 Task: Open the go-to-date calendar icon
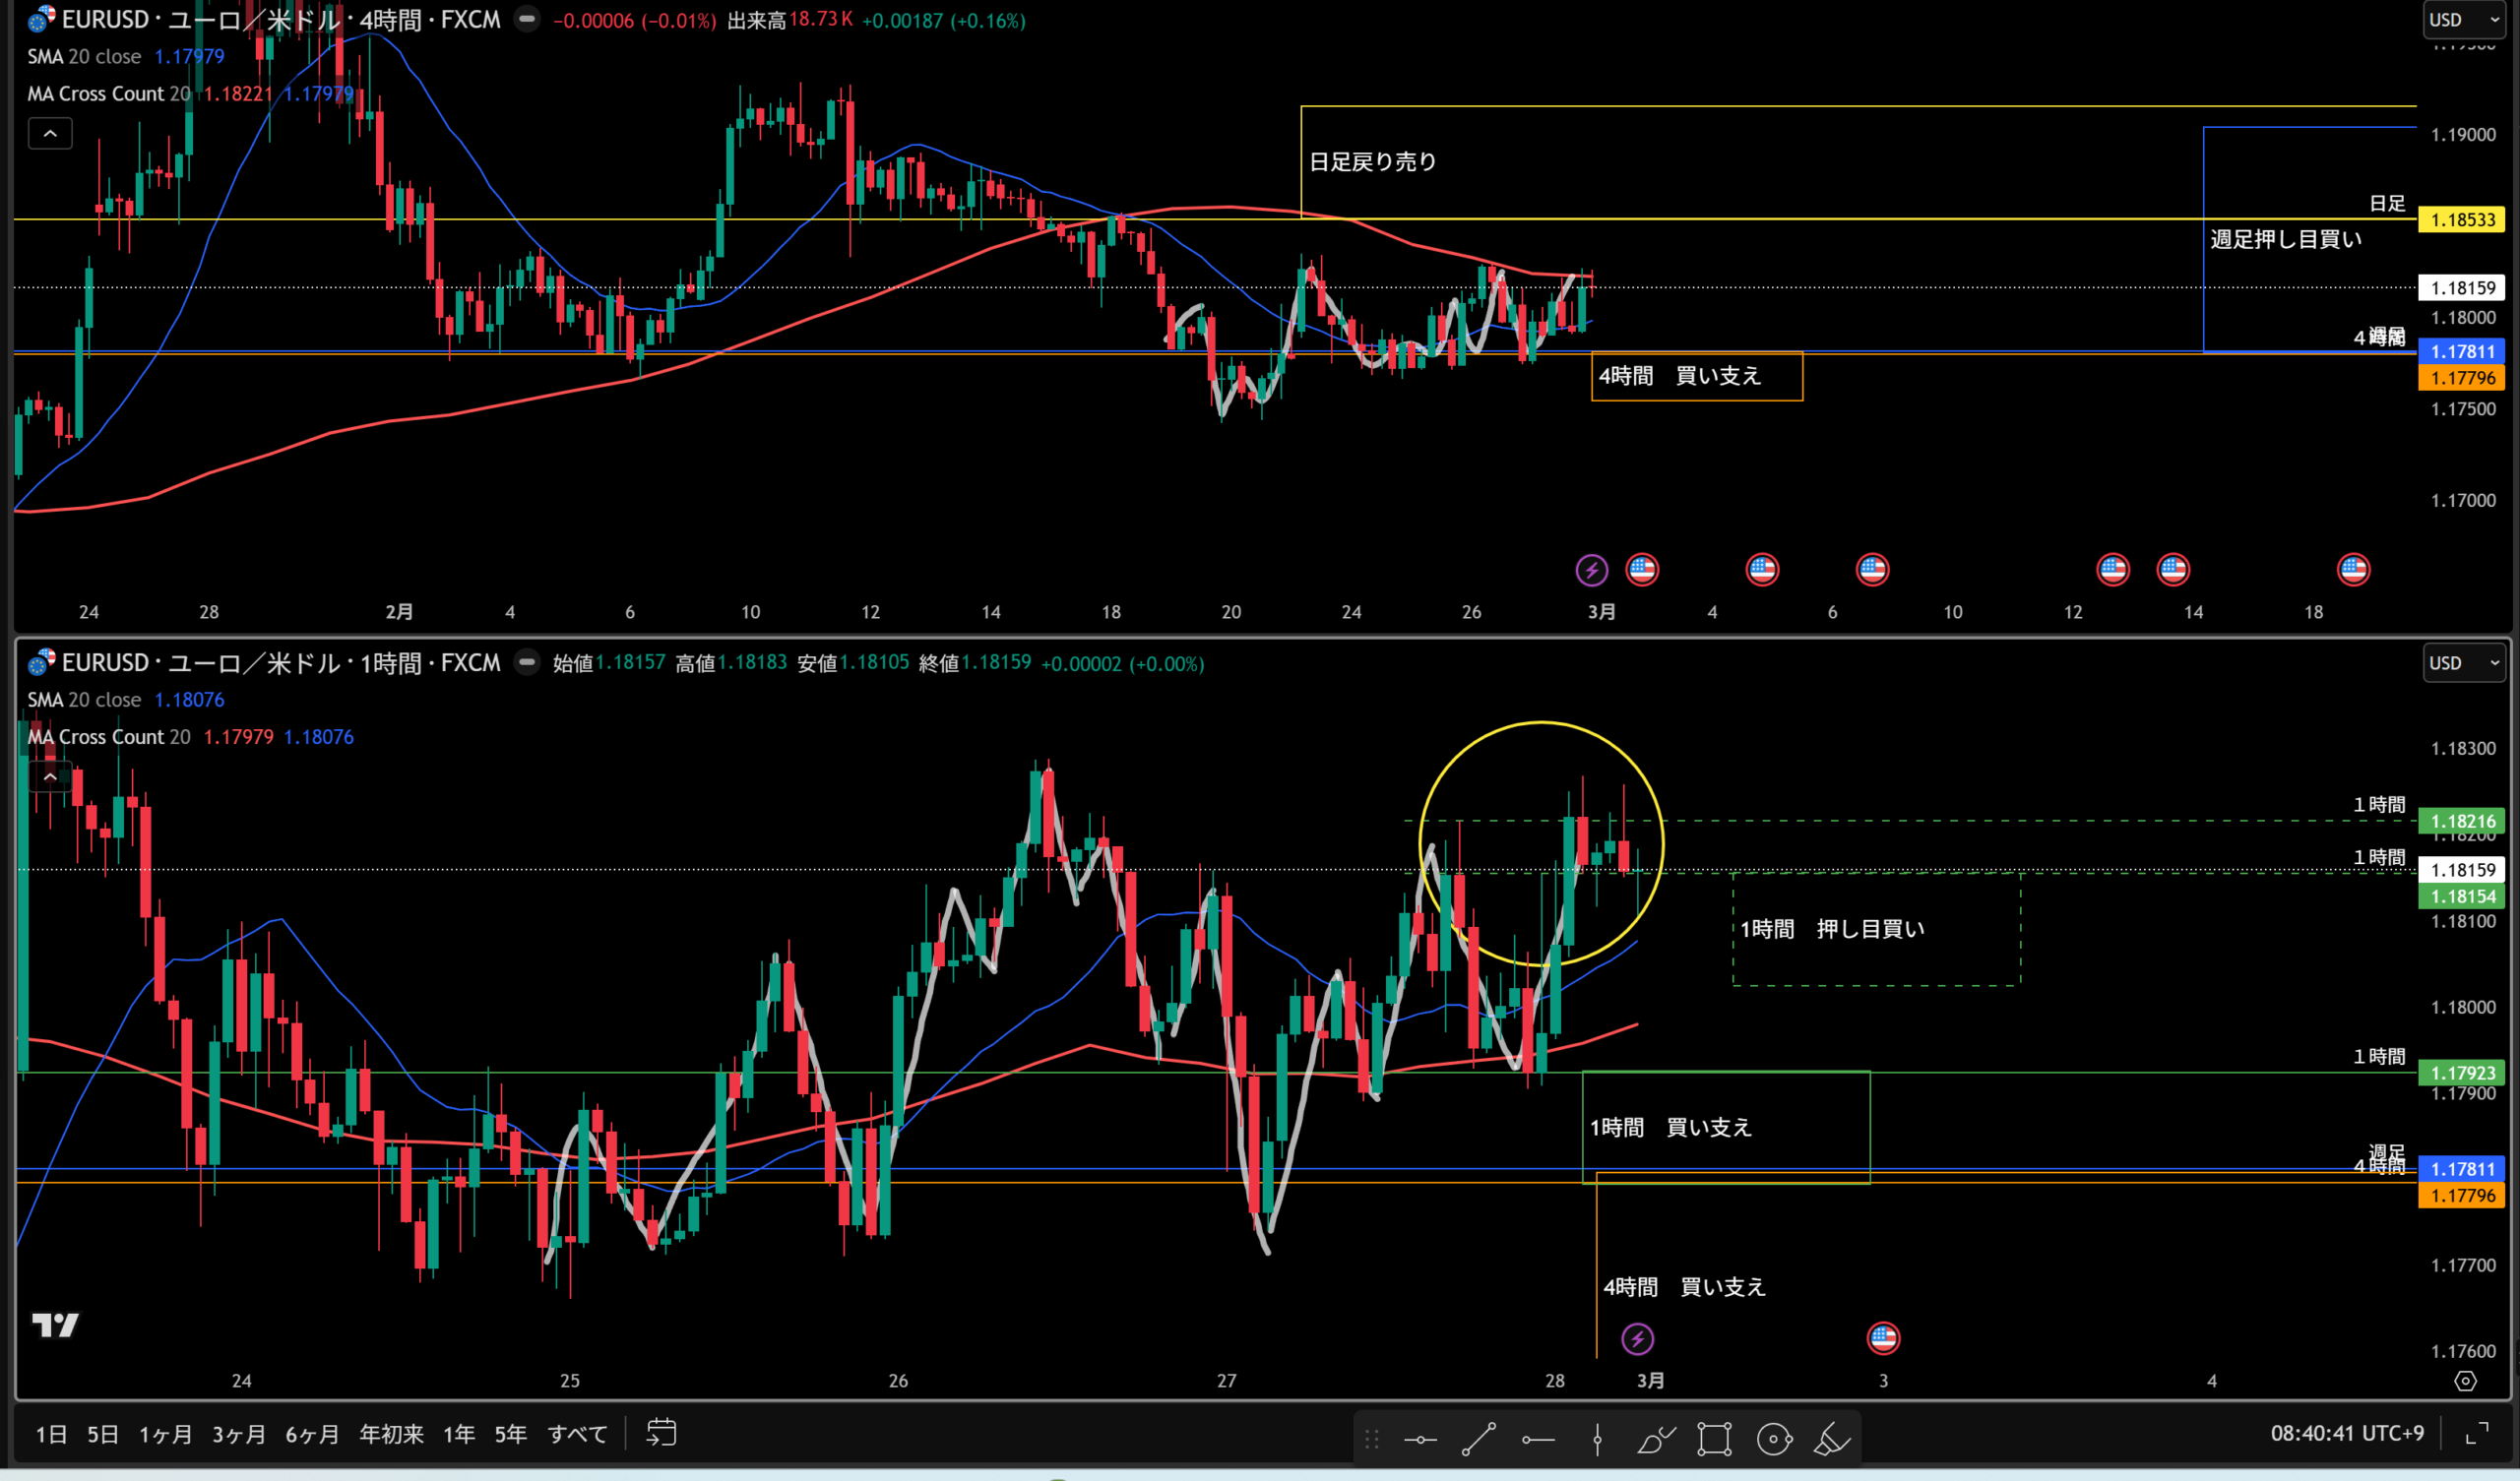click(661, 1433)
